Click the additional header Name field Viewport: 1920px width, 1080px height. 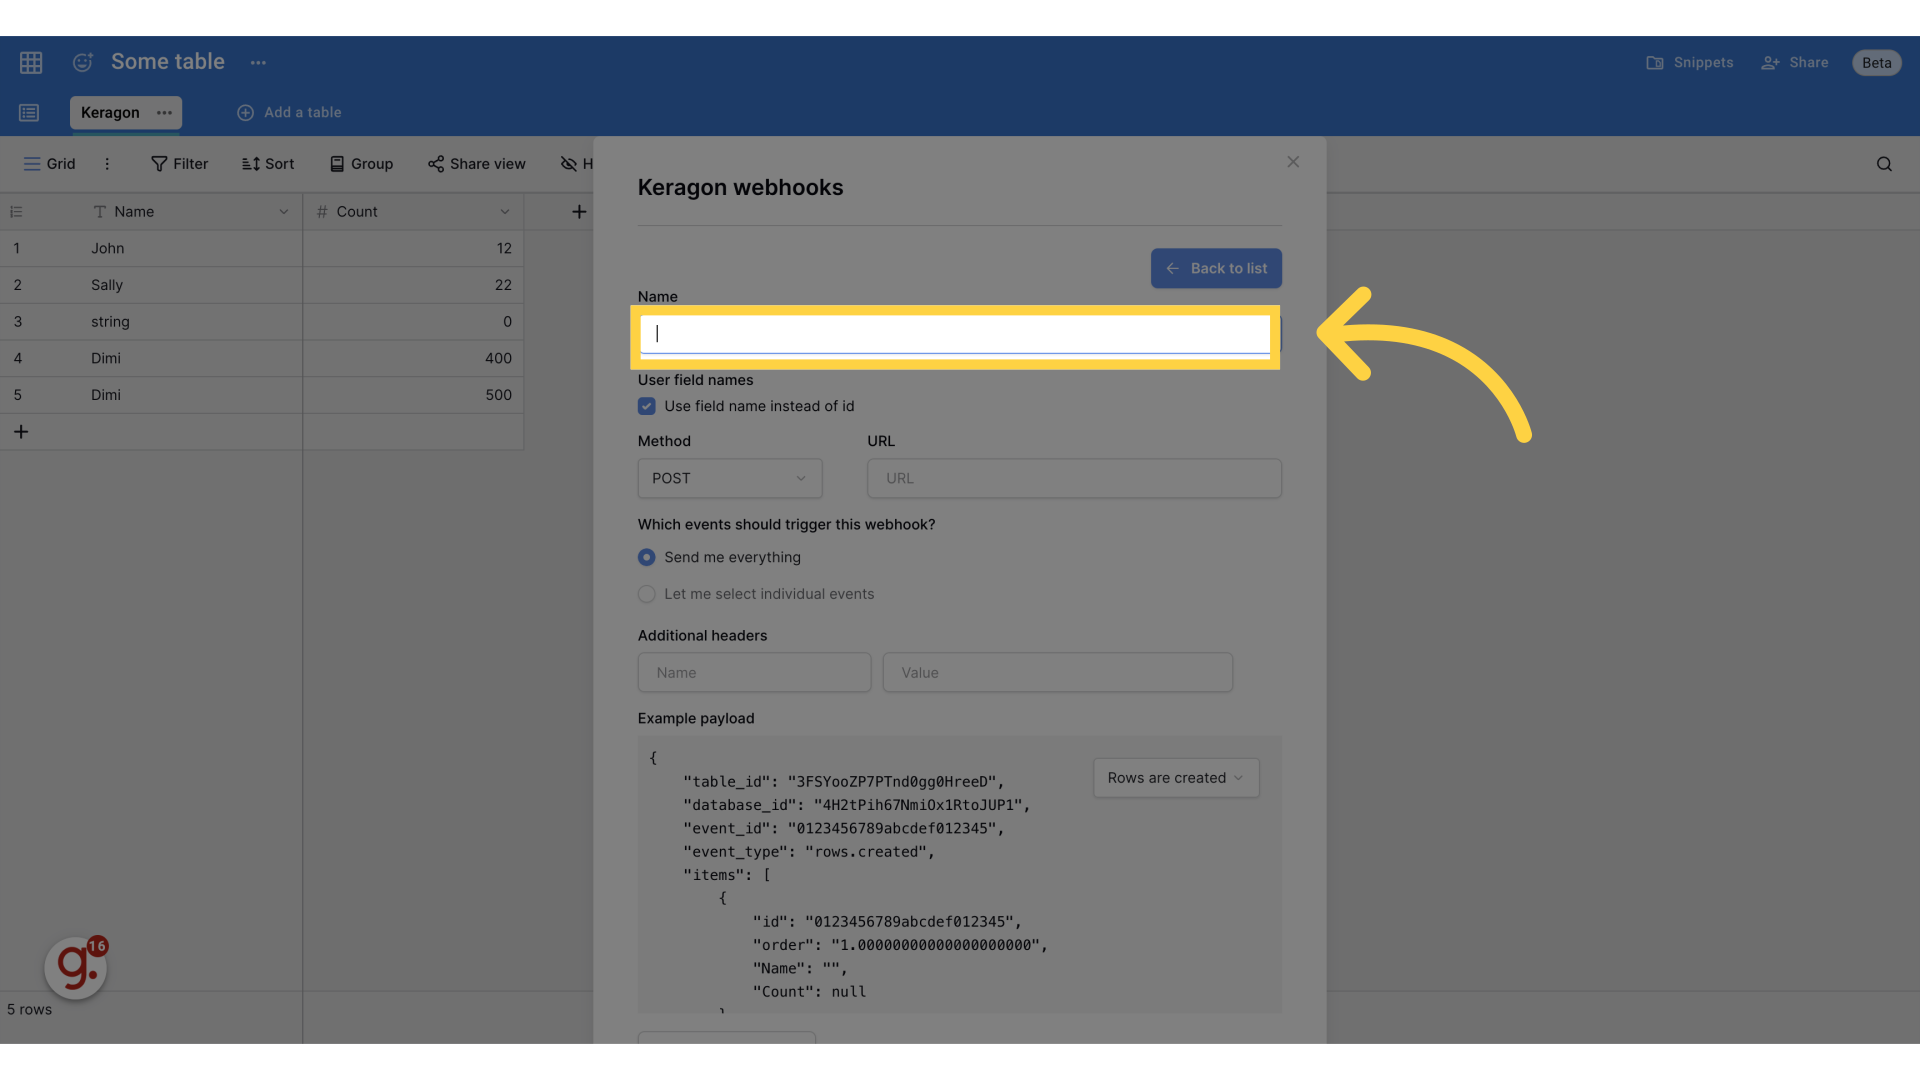(x=754, y=673)
